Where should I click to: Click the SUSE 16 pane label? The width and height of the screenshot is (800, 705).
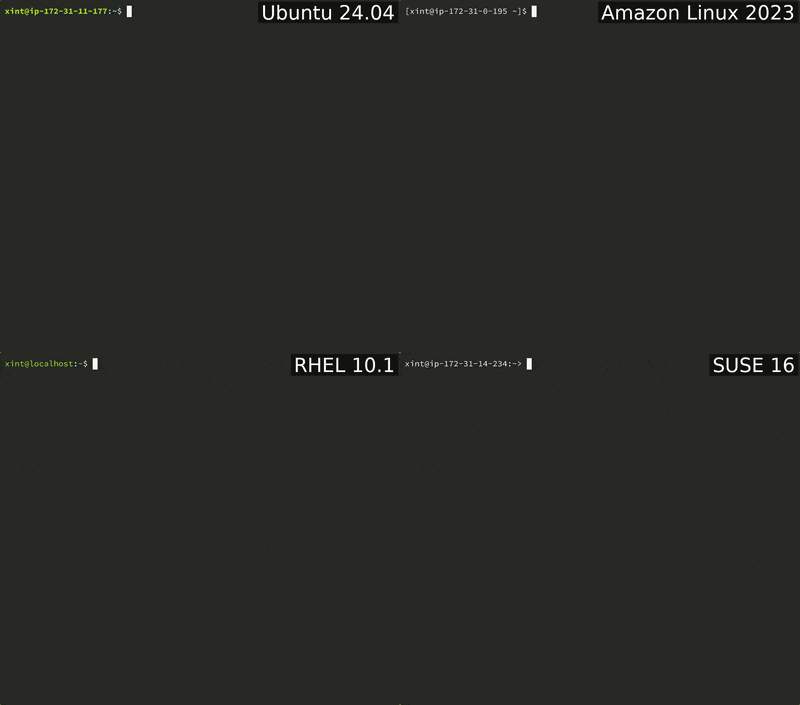[x=753, y=365]
